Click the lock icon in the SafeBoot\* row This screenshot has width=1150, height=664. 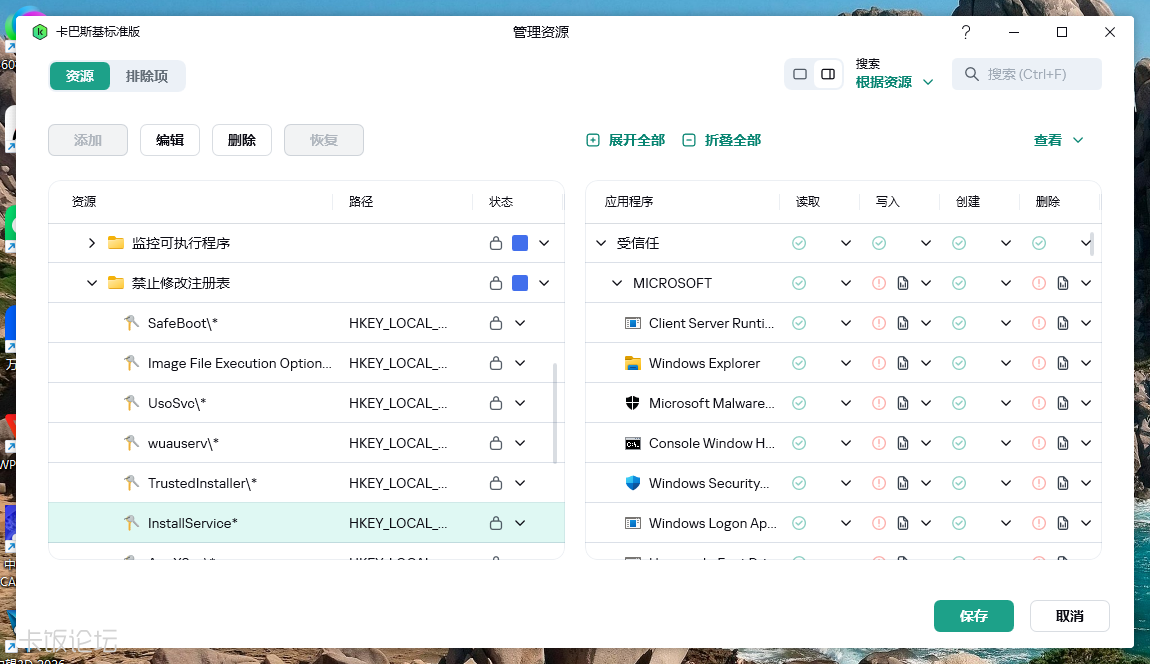coord(496,323)
